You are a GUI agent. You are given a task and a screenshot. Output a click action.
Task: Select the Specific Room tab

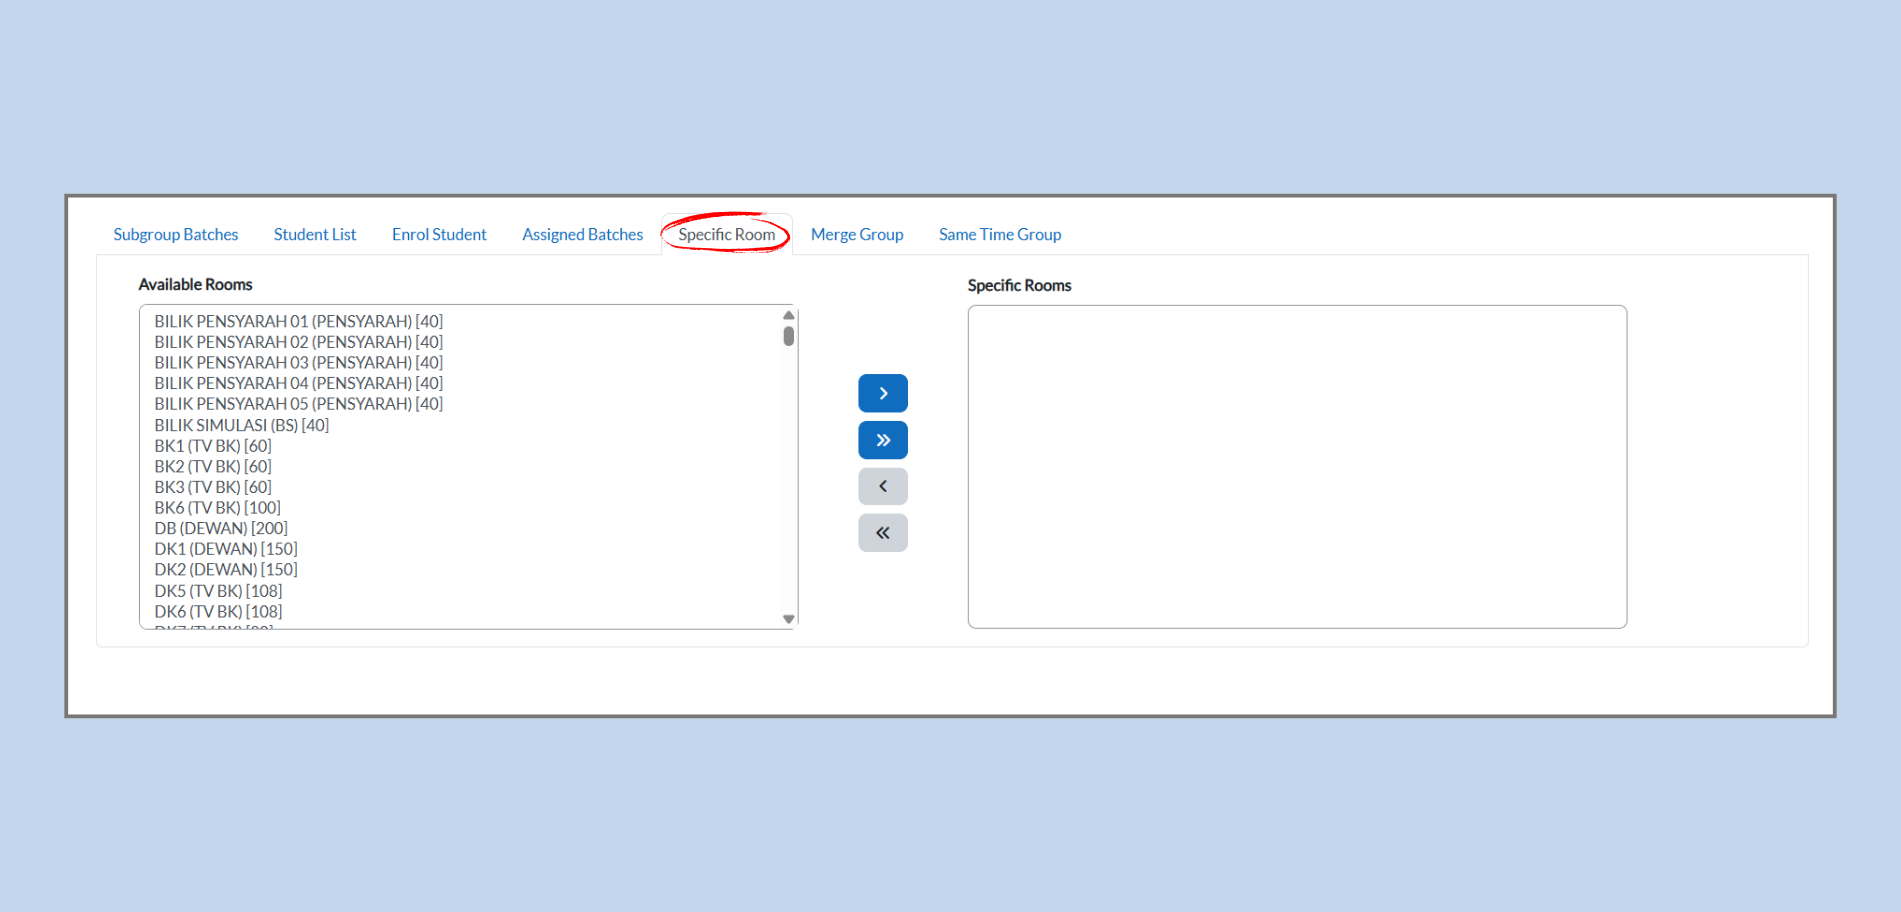[727, 235]
